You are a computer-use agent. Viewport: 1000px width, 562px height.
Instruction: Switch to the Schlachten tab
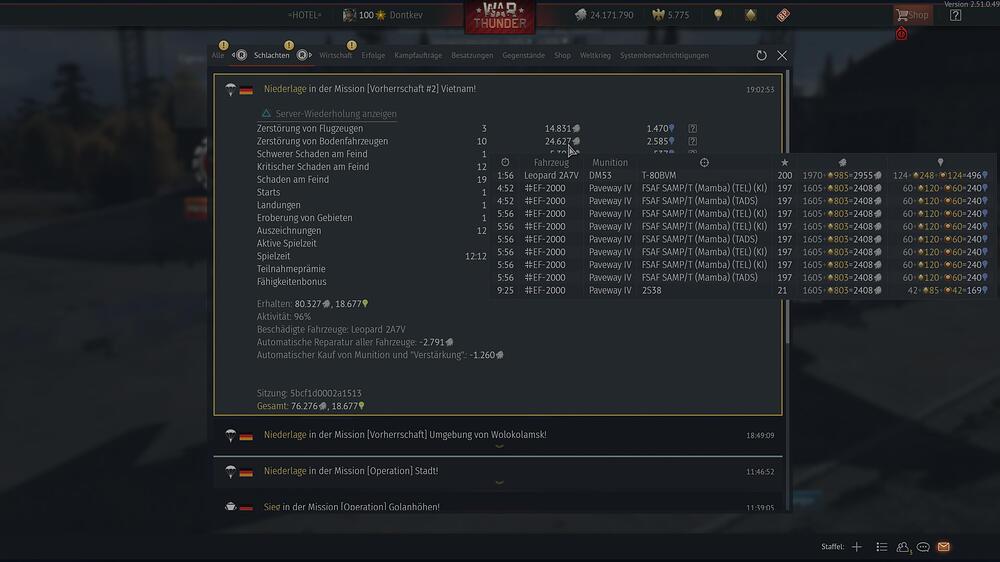272,55
